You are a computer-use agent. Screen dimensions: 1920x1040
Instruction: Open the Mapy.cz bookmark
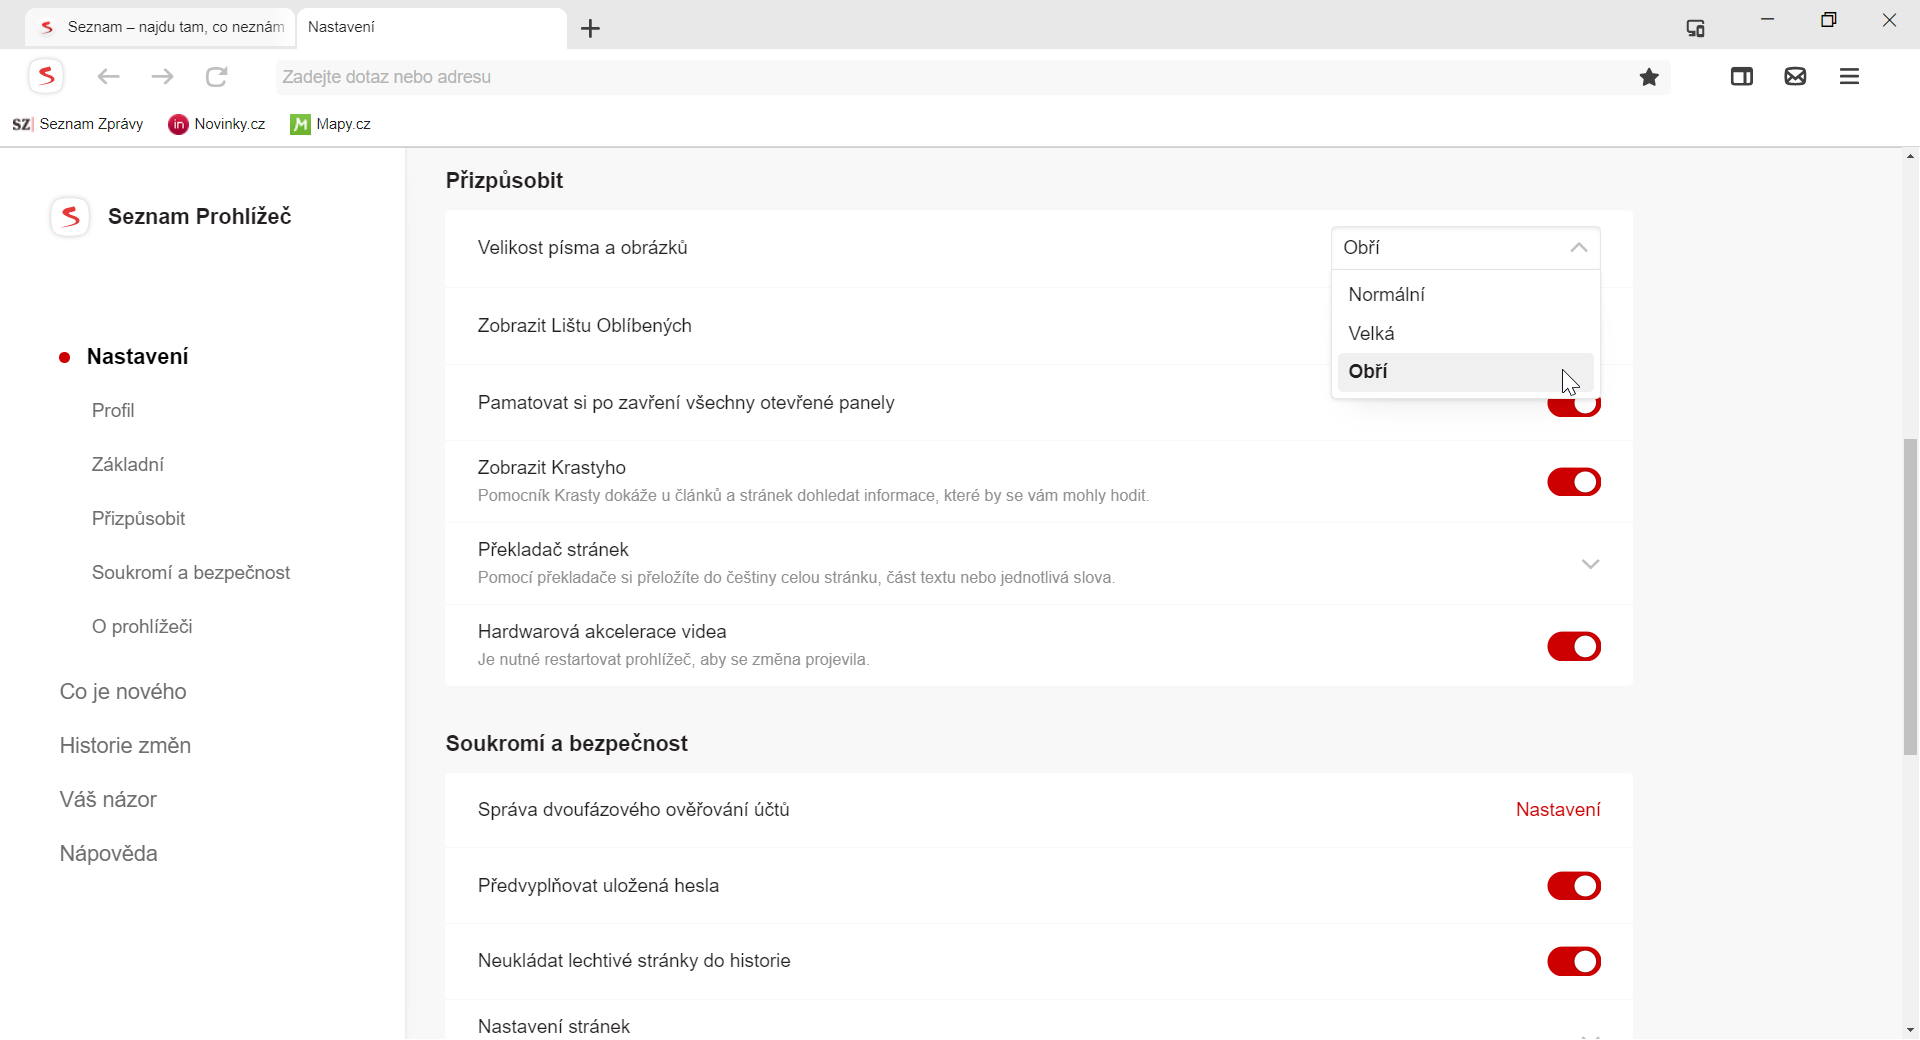(330, 124)
